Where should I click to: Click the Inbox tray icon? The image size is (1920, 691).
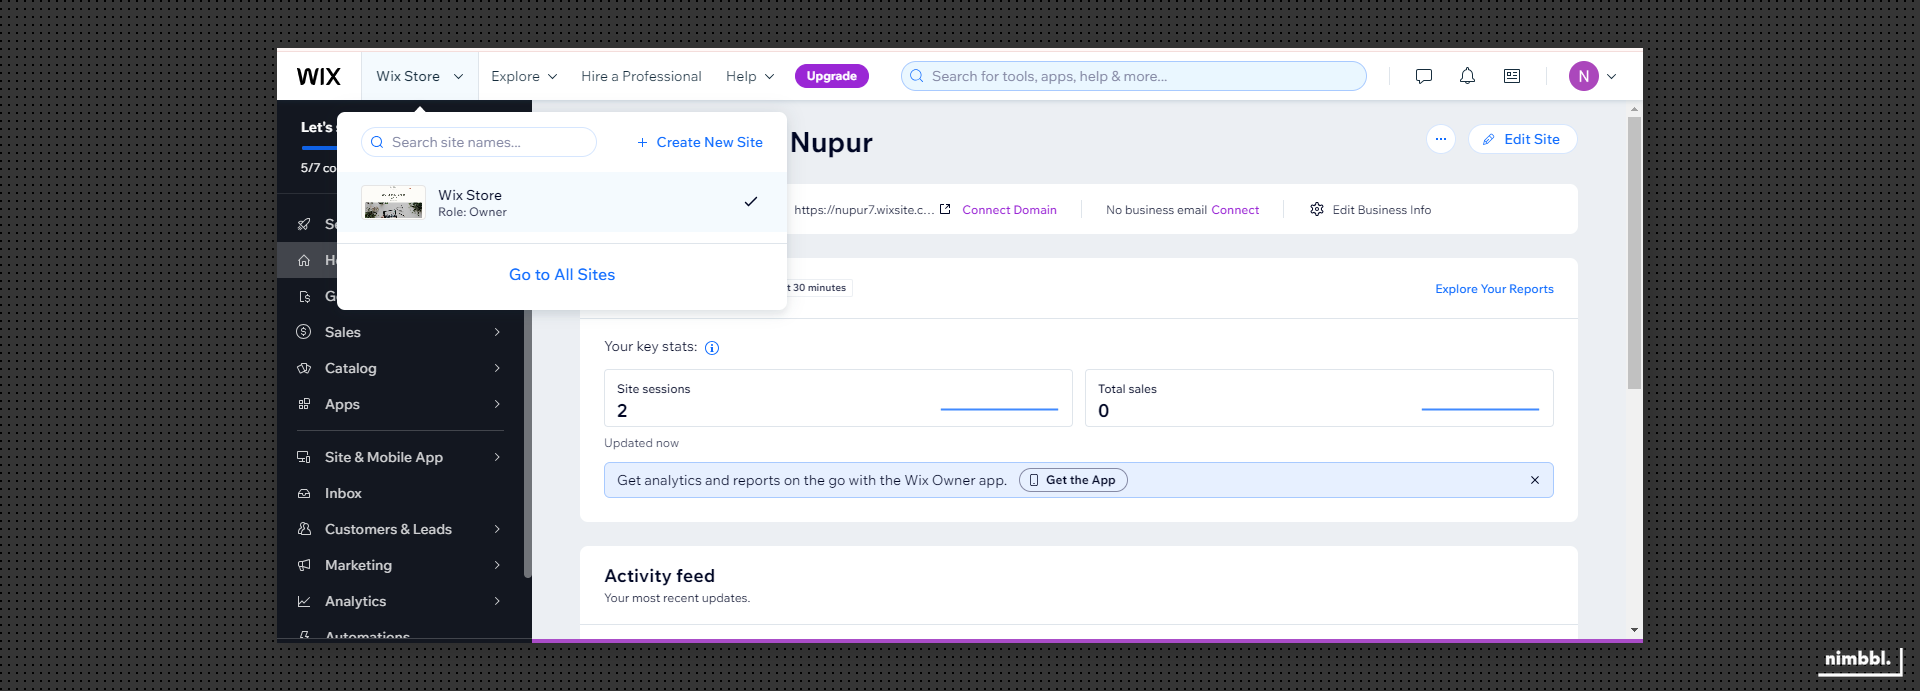[x=304, y=493]
